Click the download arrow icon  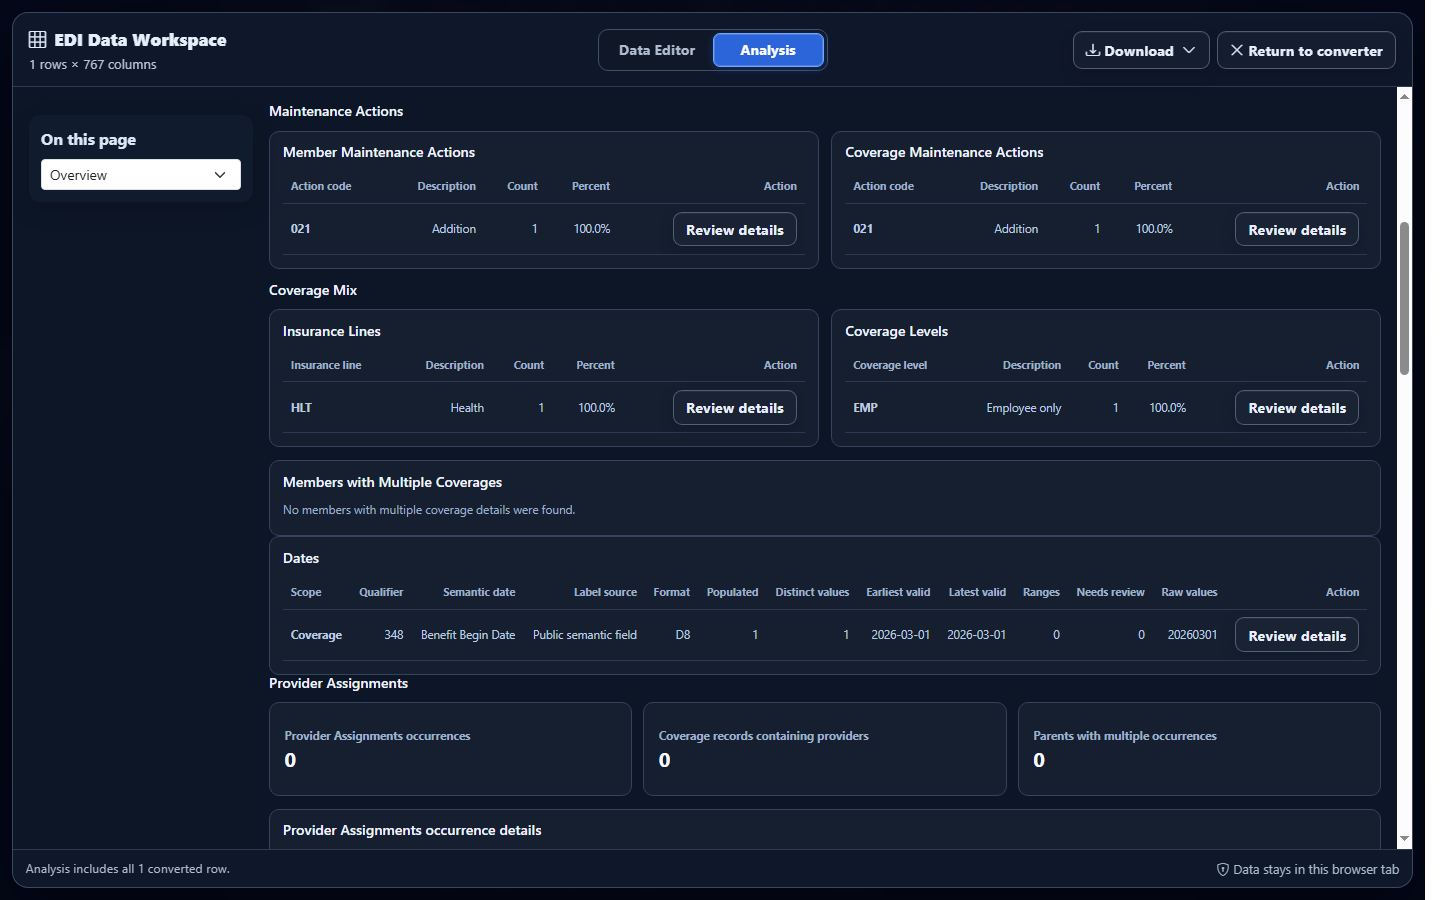click(1093, 50)
